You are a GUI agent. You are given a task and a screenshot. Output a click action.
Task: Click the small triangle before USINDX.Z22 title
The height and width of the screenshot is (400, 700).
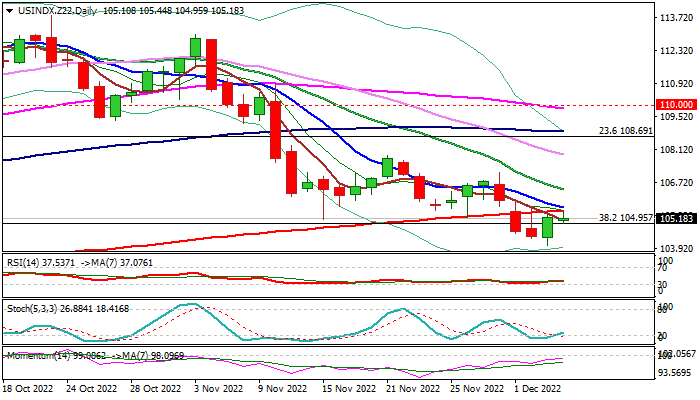(6, 7)
